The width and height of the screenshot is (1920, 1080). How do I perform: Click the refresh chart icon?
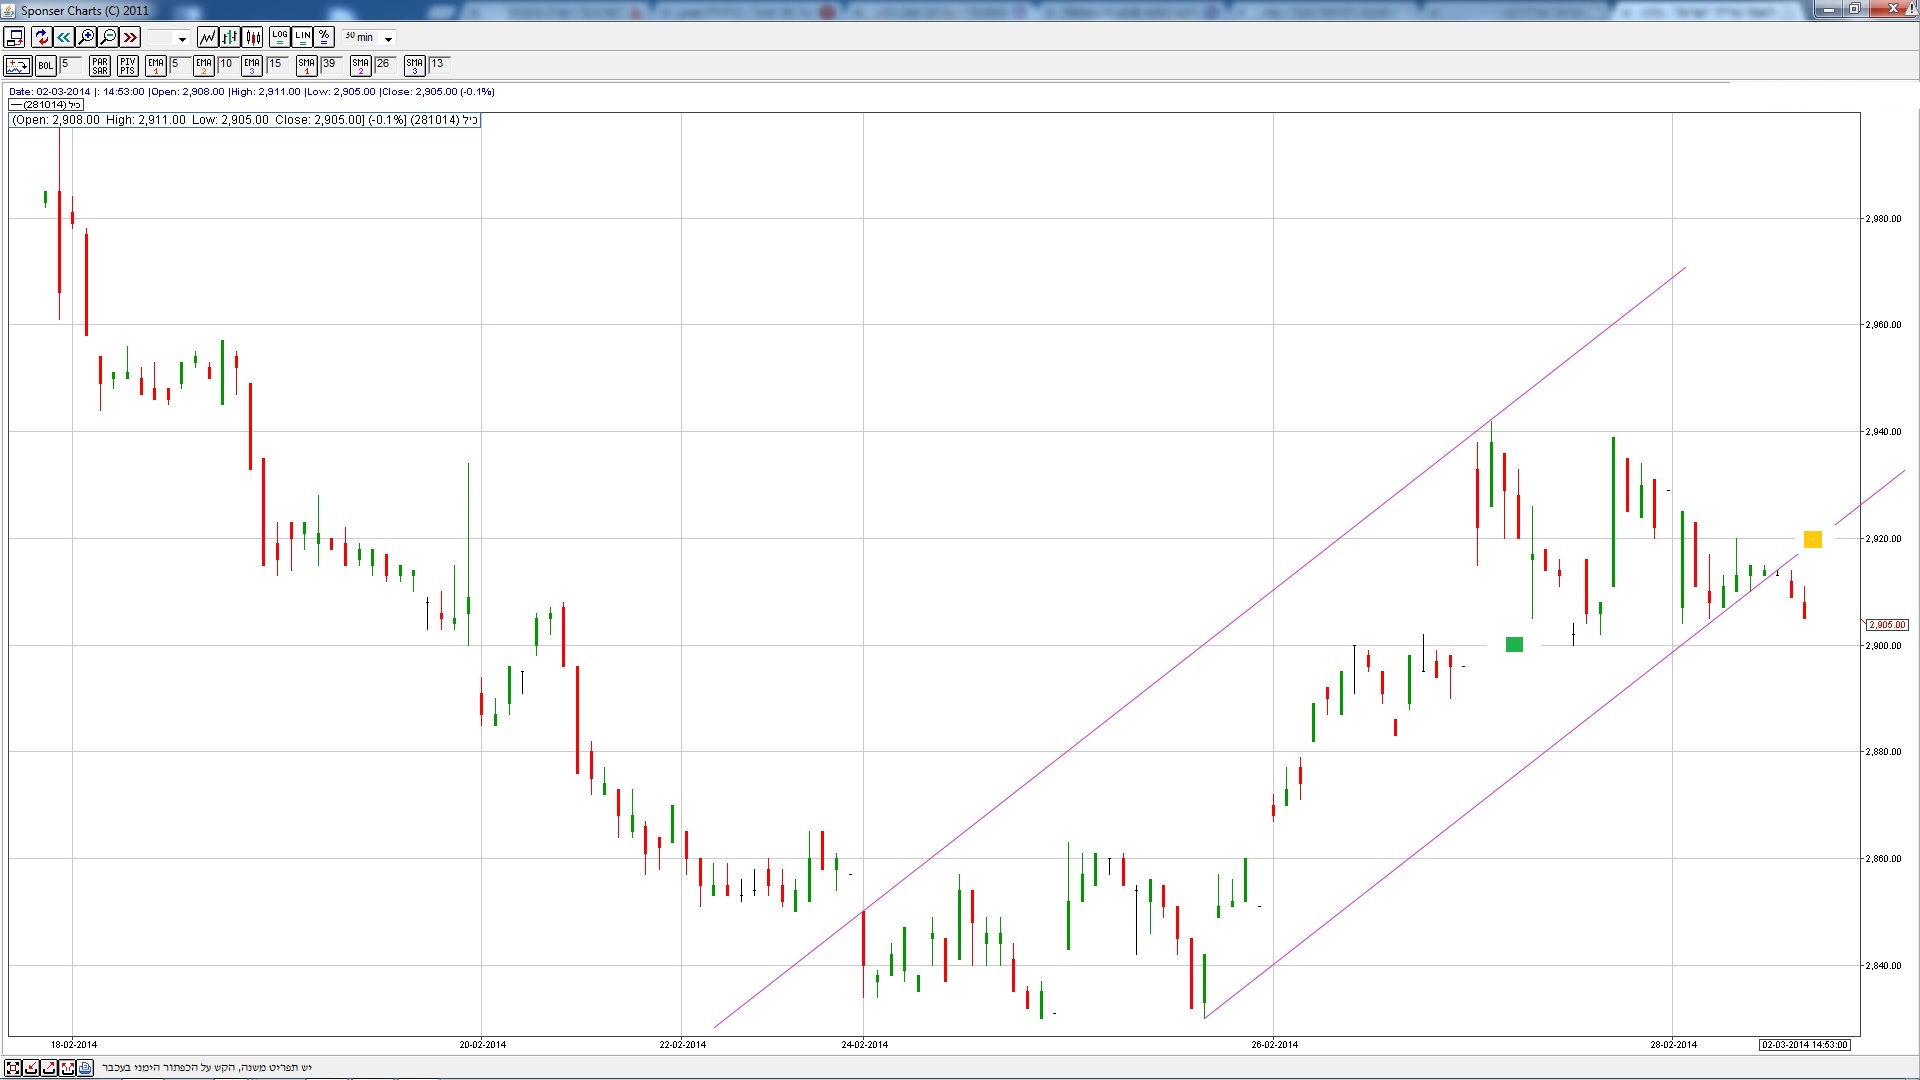click(41, 37)
